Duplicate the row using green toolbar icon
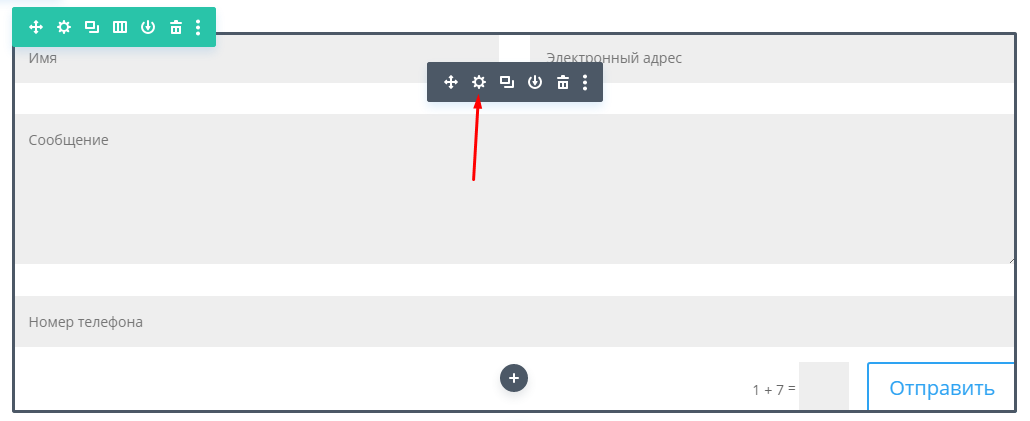The width and height of the screenshot is (1030, 421). point(91,27)
